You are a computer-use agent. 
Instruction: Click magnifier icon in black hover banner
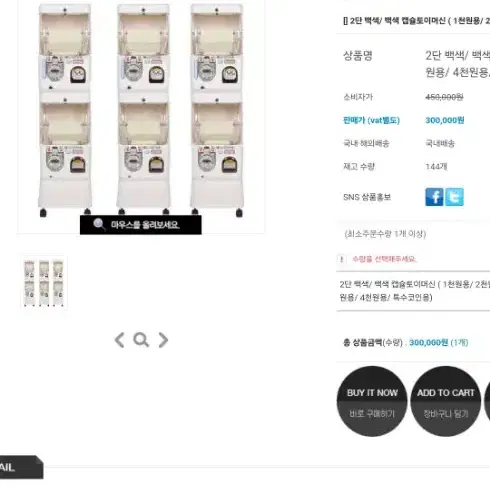(99, 225)
